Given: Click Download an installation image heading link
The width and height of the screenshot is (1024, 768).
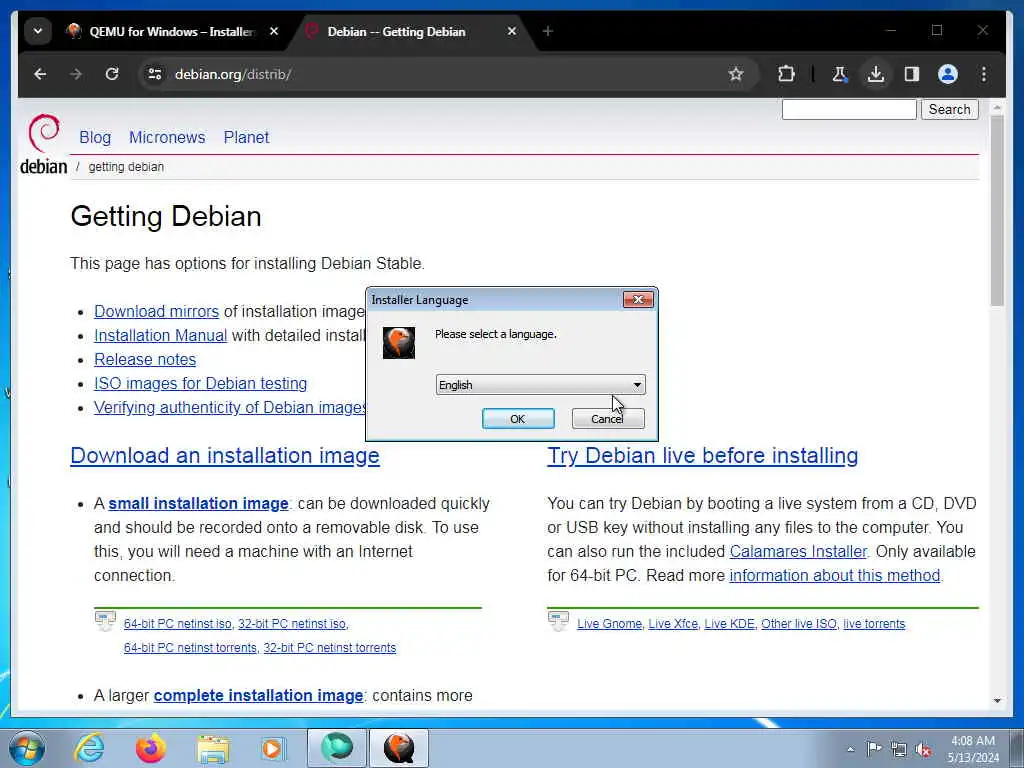Looking at the screenshot, I should click(225, 455).
